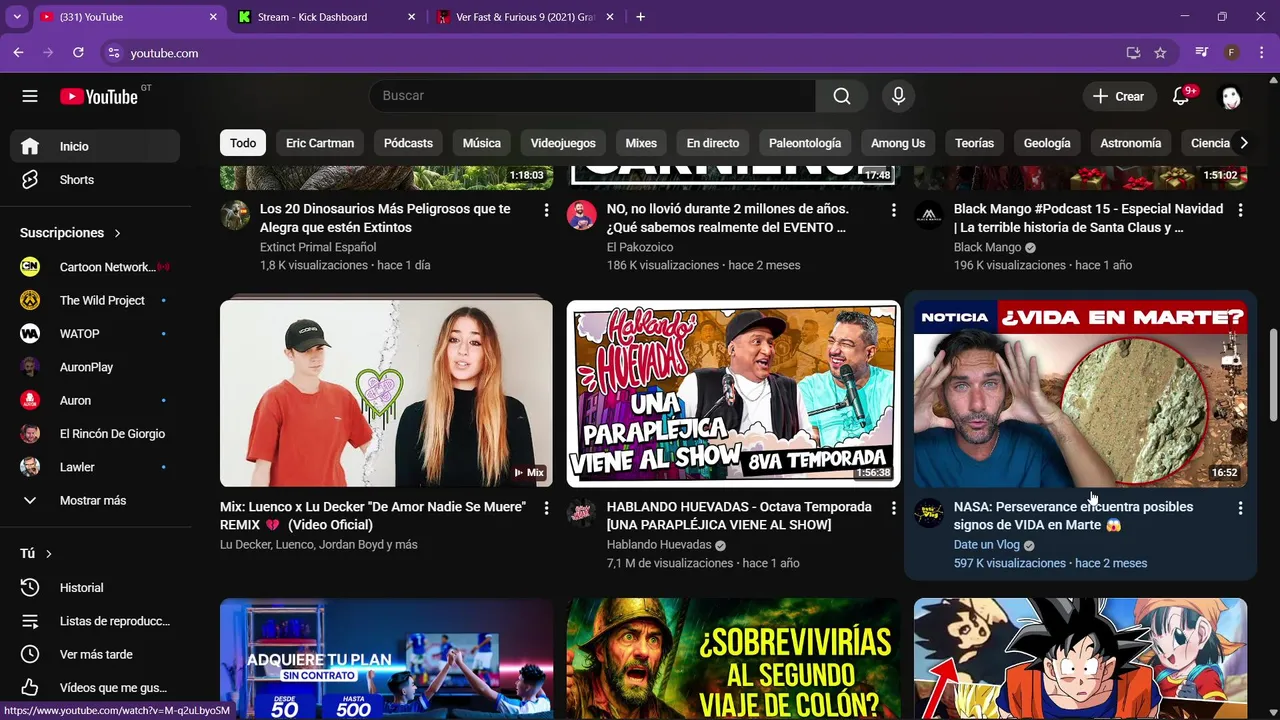Click the Hablando Huevadas channel avatar
This screenshot has height=720, width=1280.
(582, 513)
